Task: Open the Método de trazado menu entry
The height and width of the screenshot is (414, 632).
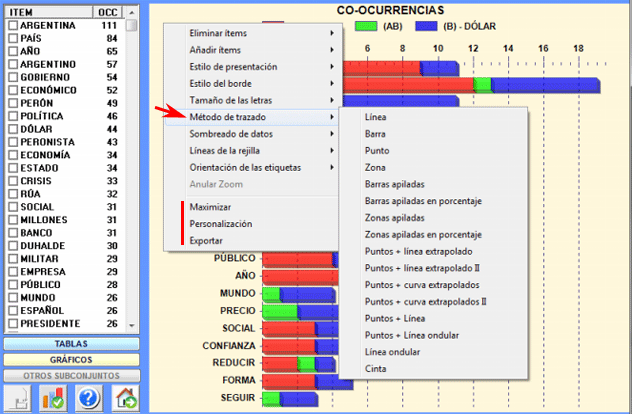Action: [251, 117]
